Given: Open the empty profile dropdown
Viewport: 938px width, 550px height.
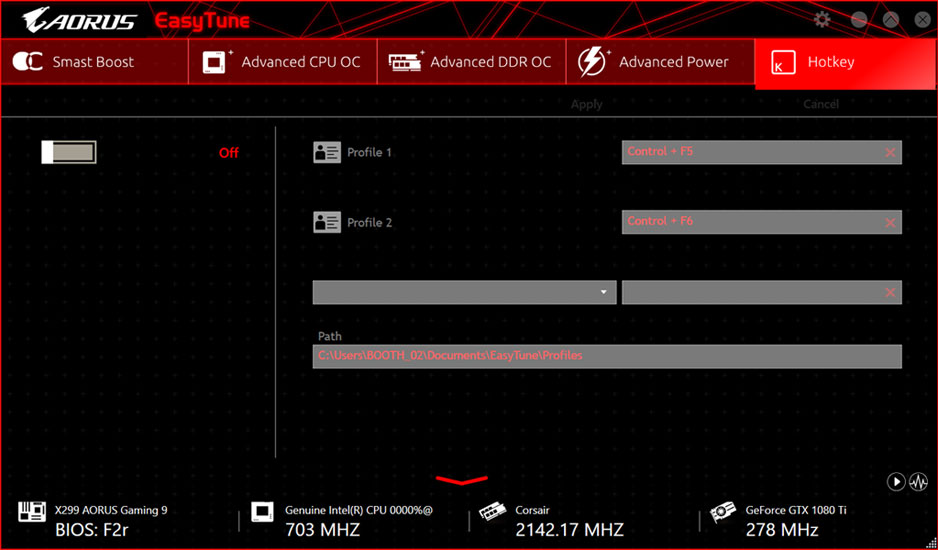Looking at the screenshot, I should click(x=464, y=292).
